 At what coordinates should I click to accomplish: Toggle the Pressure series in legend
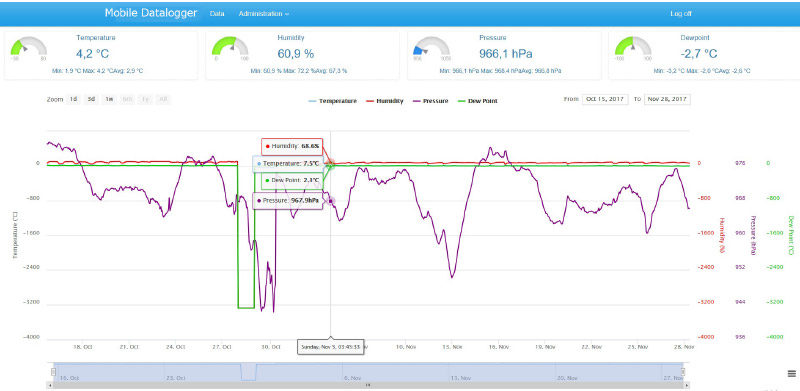pyautogui.click(x=431, y=101)
